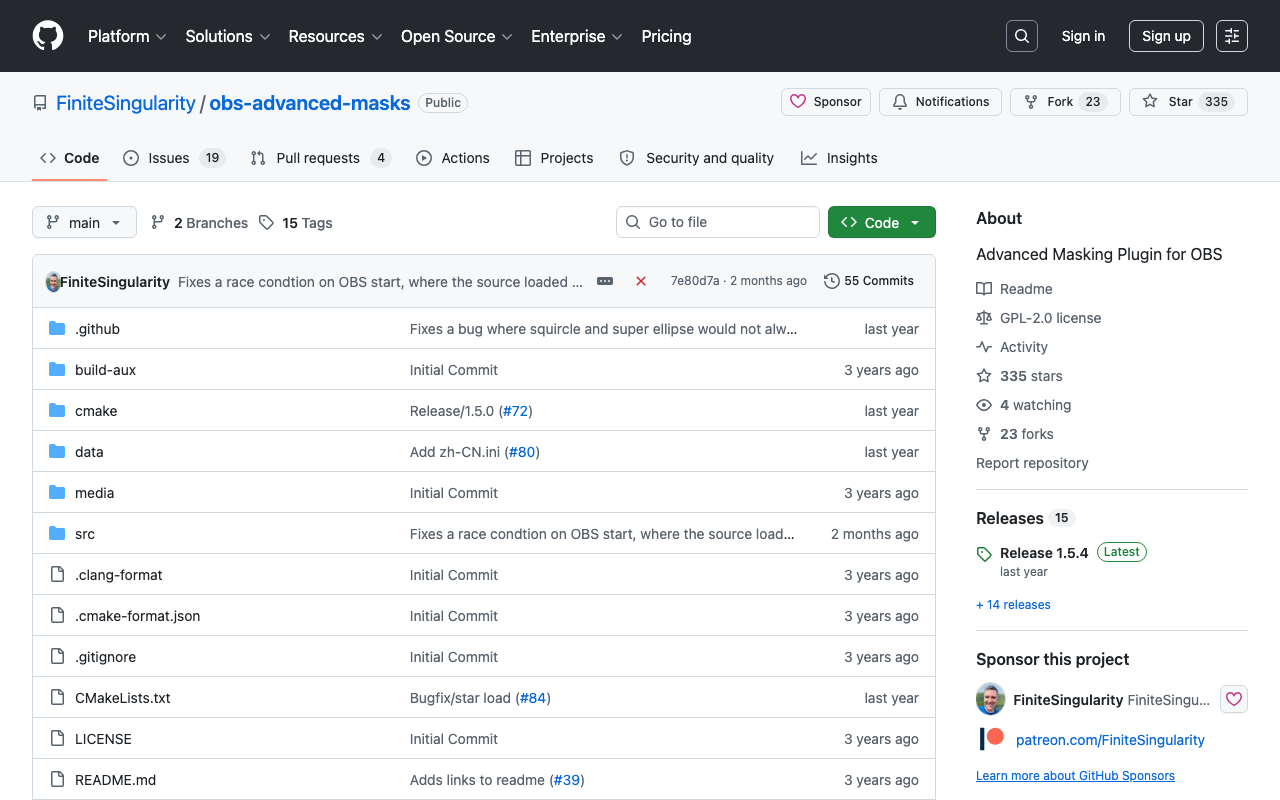Open the 55 Commits history
Screen dimensions: 1280x800
coord(869,281)
